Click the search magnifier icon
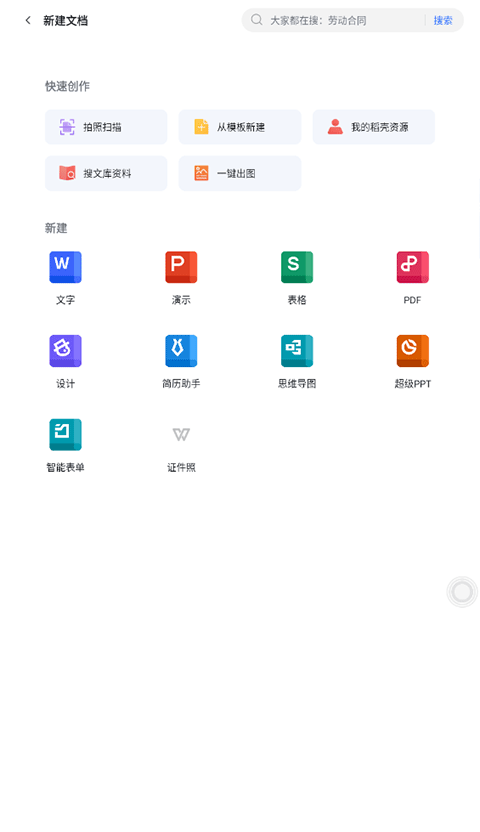 click(x=257, y=20)
